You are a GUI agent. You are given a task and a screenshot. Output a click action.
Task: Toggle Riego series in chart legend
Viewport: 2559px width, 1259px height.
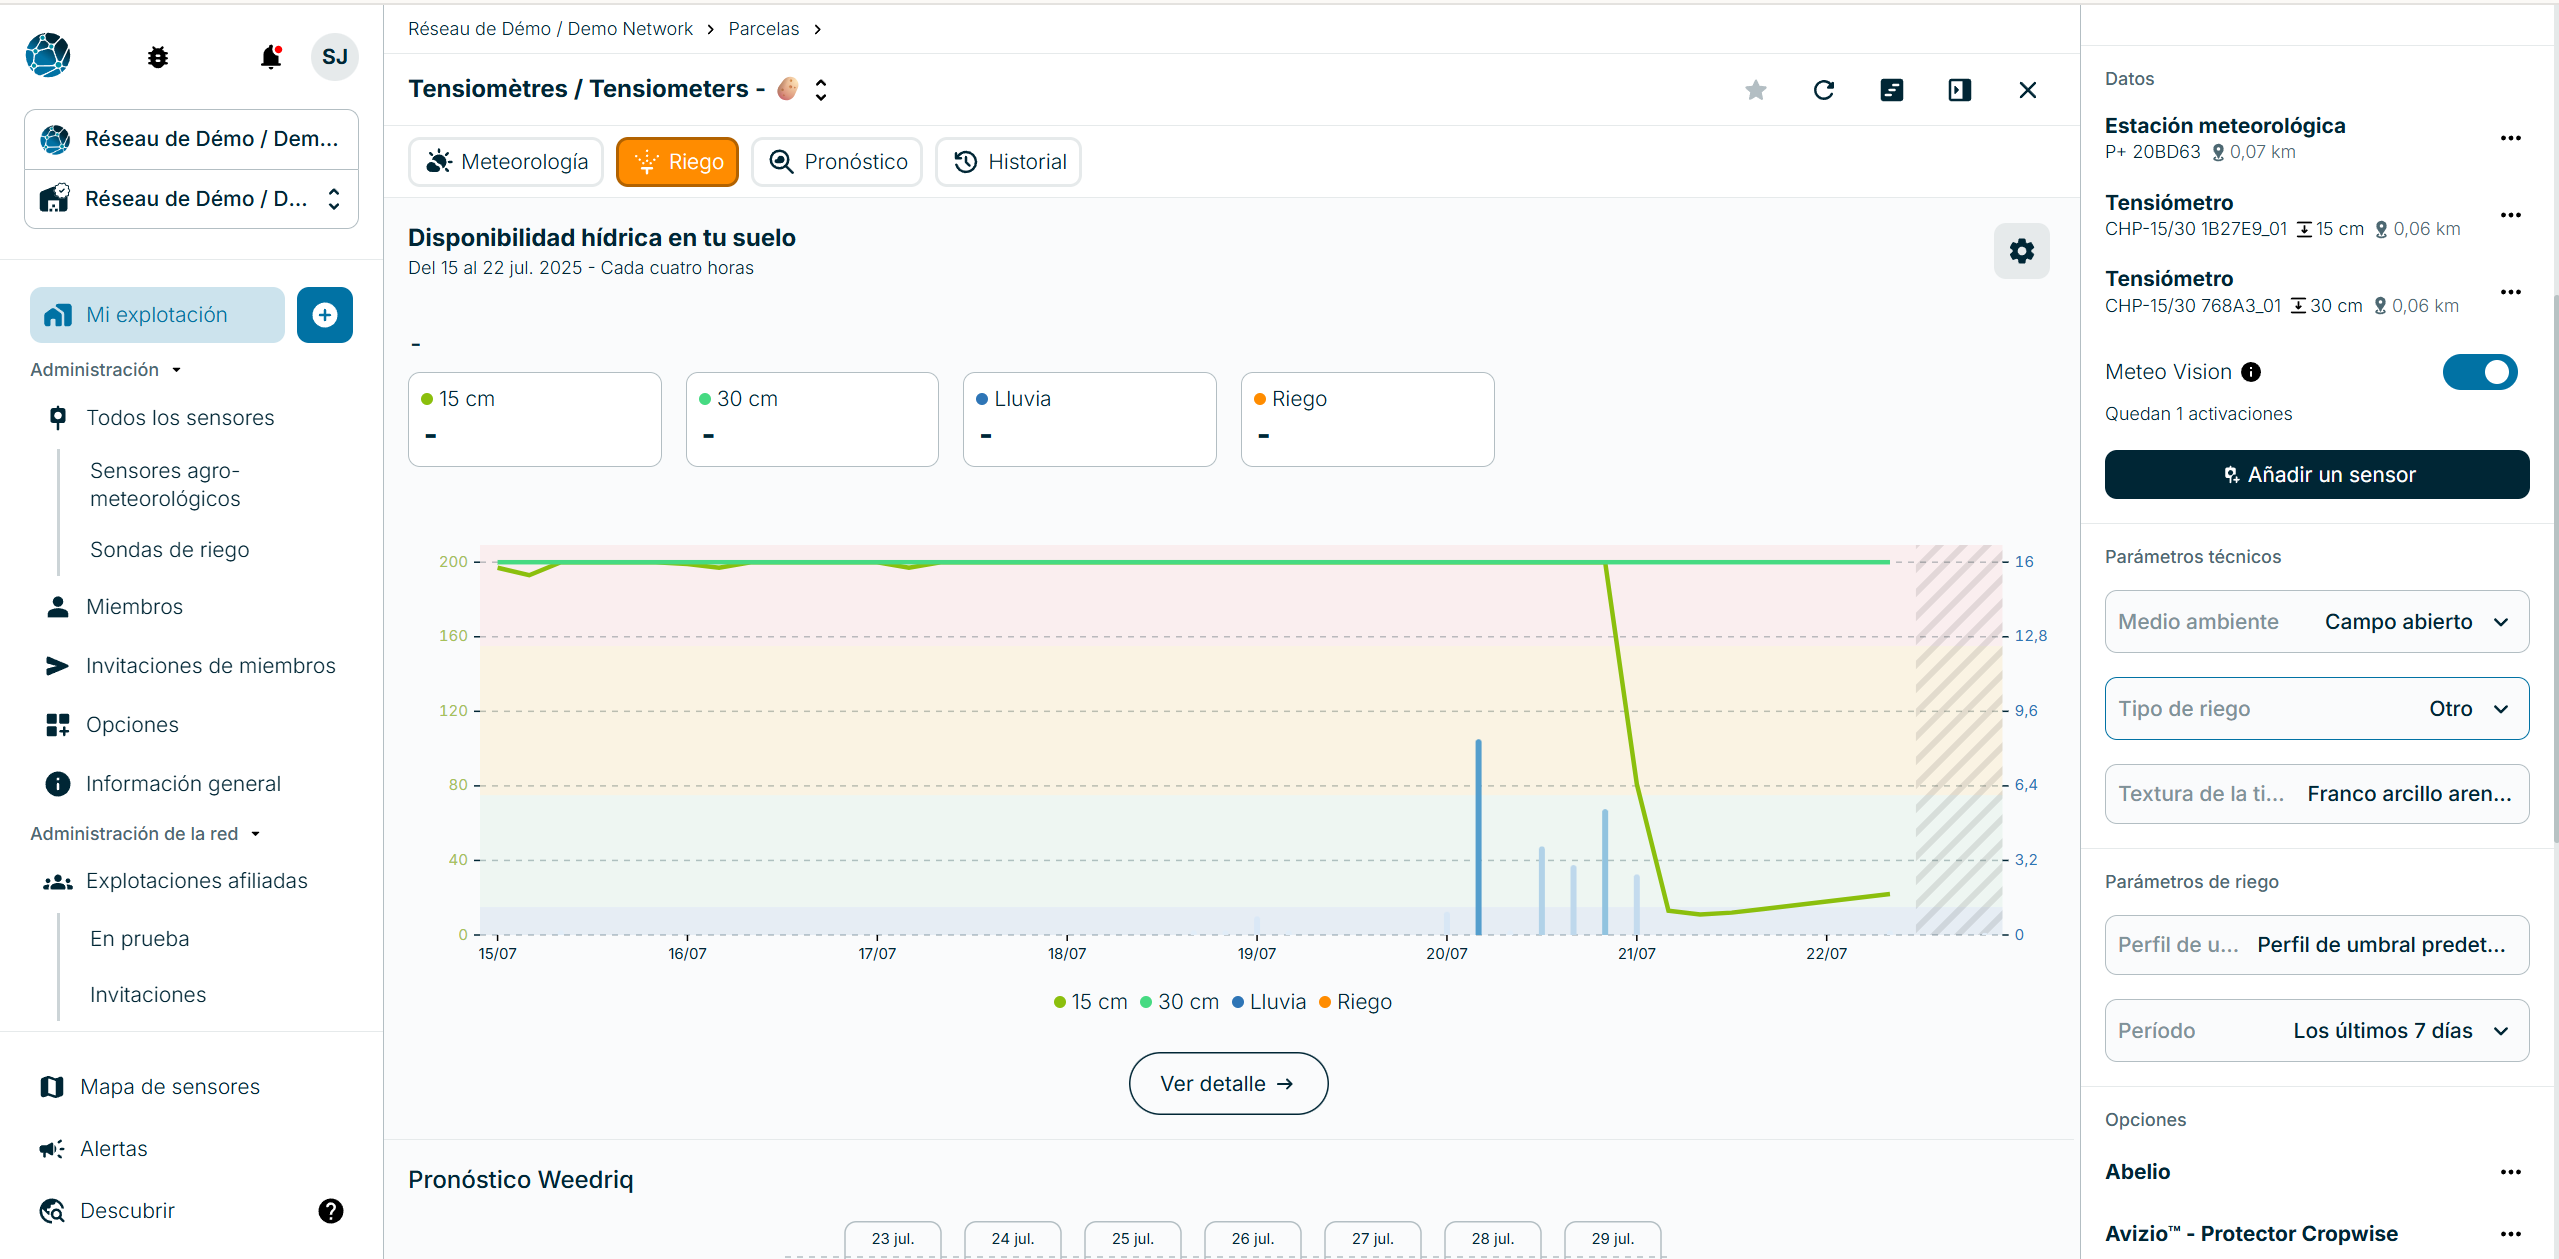[x=1355, y=1002]
